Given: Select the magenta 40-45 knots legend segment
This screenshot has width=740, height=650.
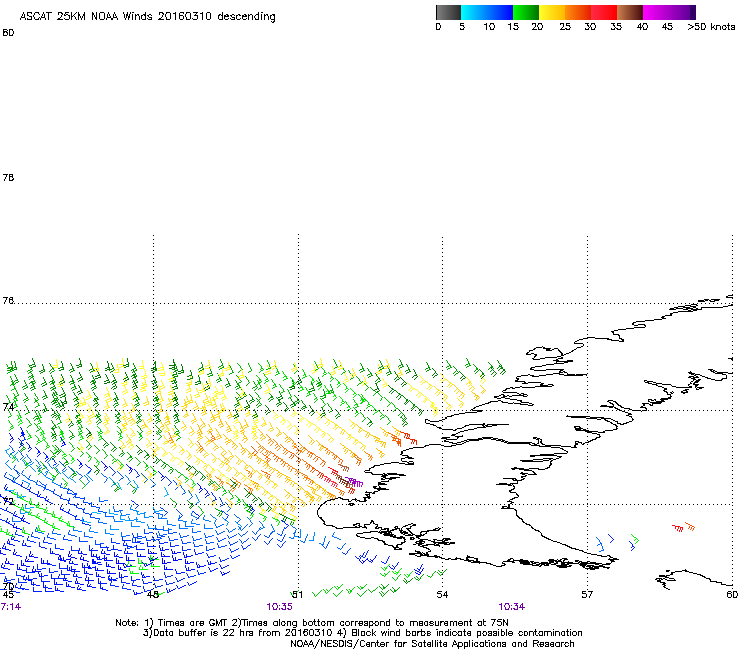Looking at the screenshot, I should (x=656, y=12).
